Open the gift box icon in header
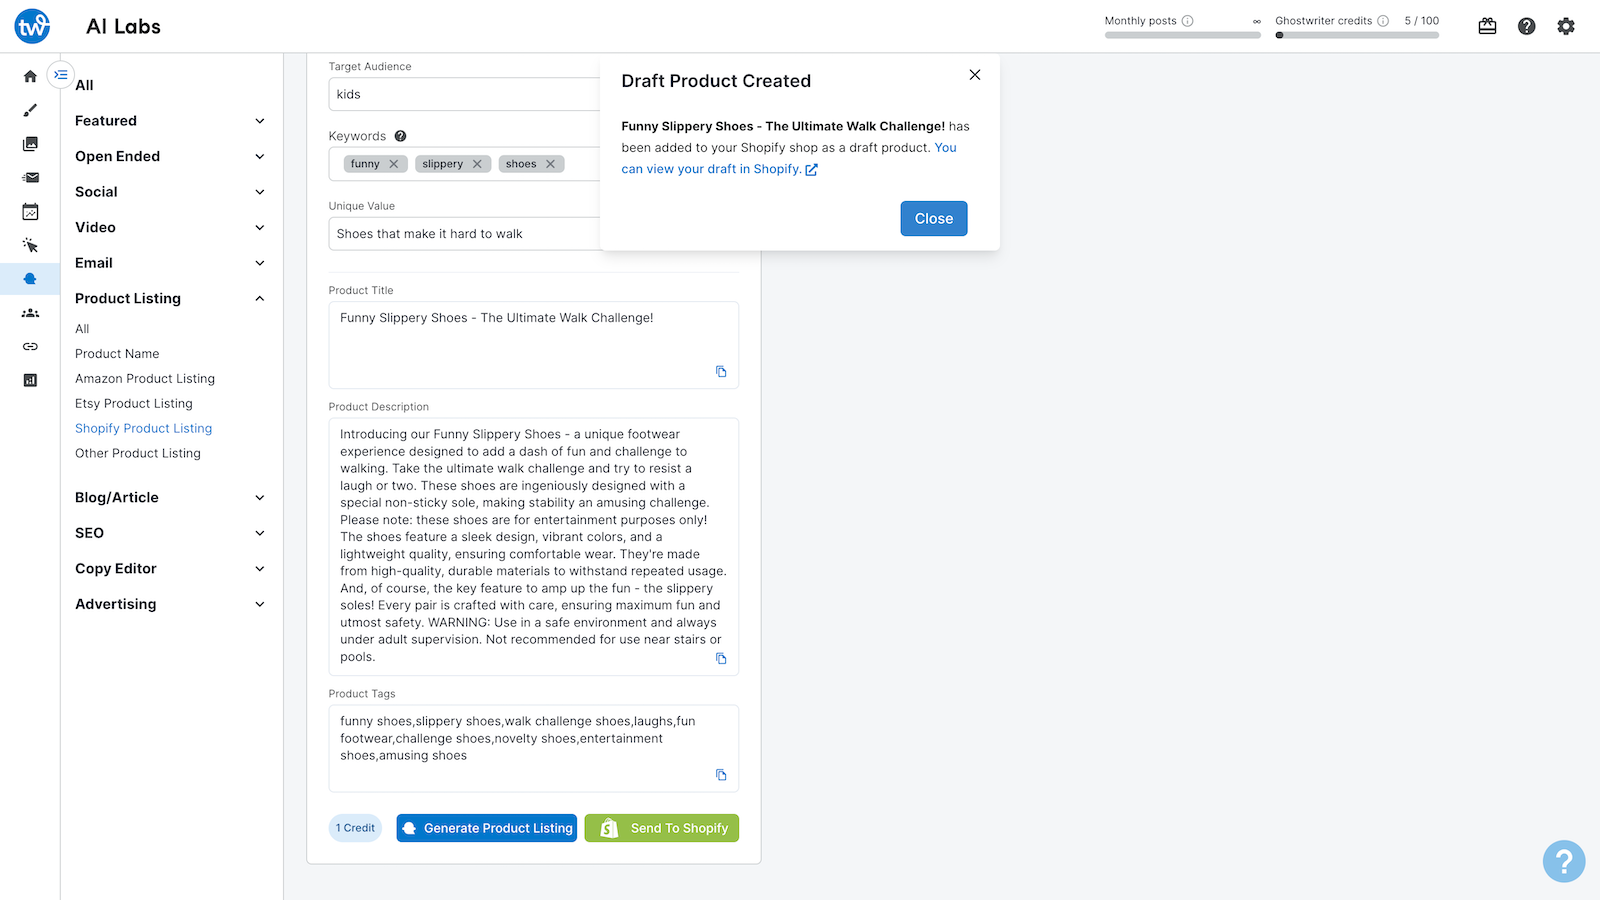This screenshot has width=1600, height=900. point(1487,26)
